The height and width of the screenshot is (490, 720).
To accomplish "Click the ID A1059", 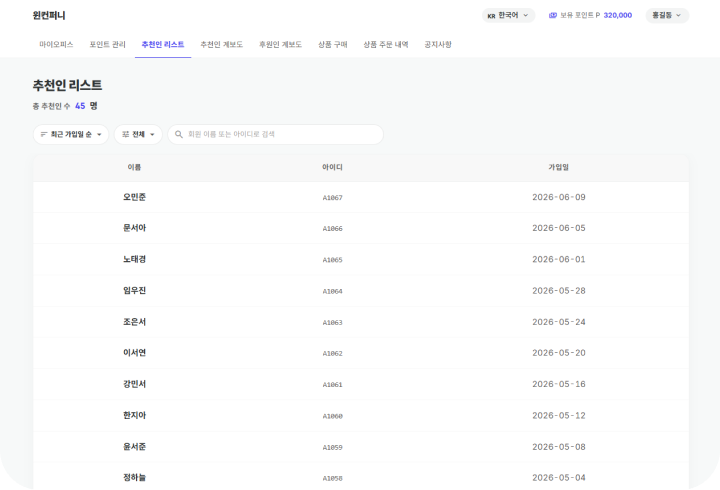I will pos(332,447).
